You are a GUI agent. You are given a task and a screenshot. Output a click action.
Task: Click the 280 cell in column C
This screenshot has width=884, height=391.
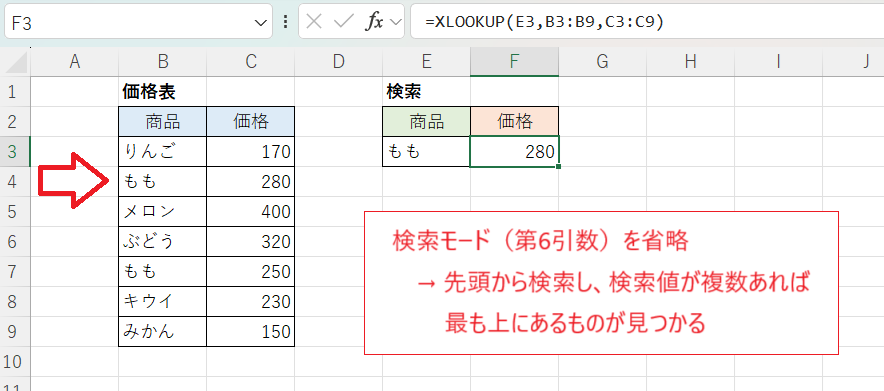(251, 181)
